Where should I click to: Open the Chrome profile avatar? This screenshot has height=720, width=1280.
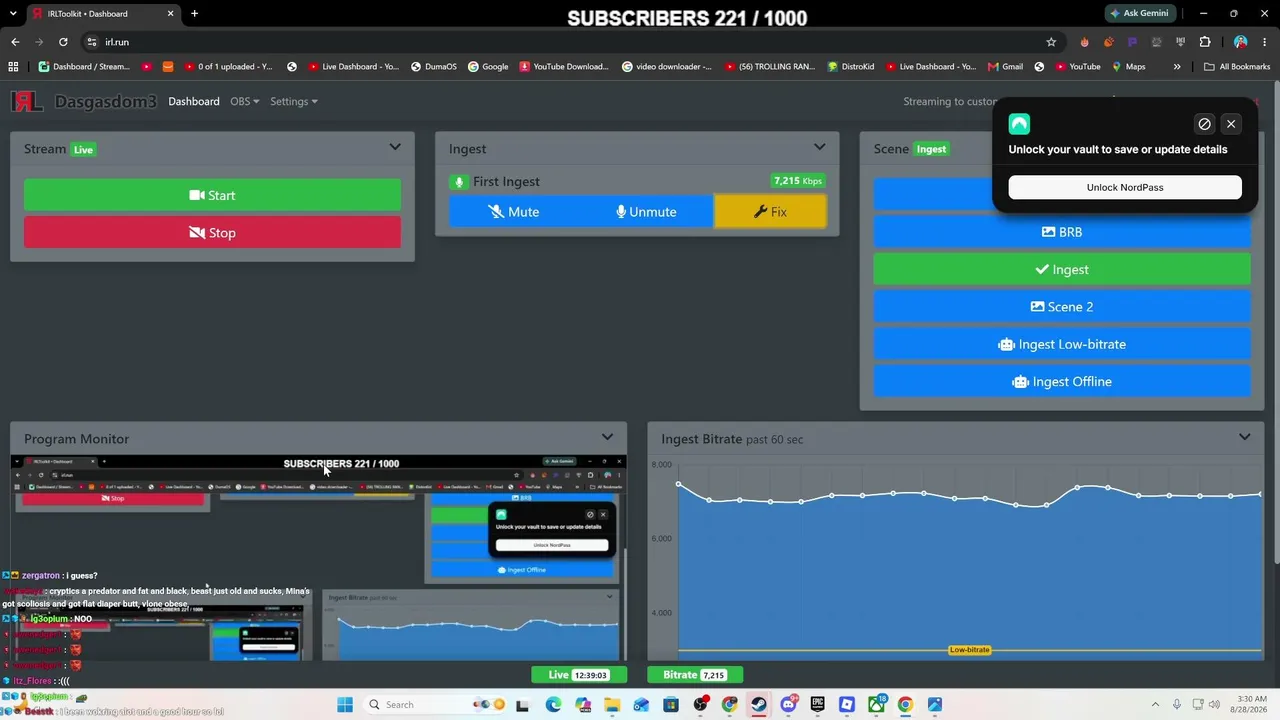tap(1240, 42)
